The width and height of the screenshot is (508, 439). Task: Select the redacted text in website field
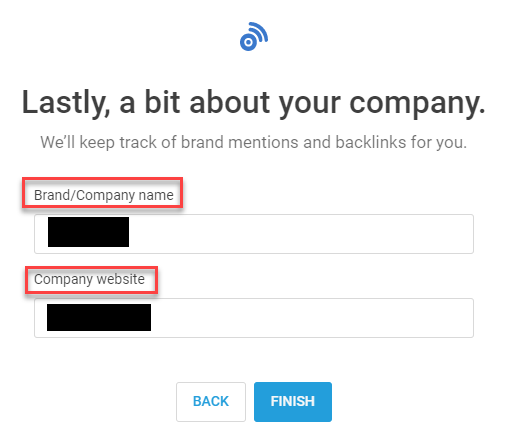point(99,317)
